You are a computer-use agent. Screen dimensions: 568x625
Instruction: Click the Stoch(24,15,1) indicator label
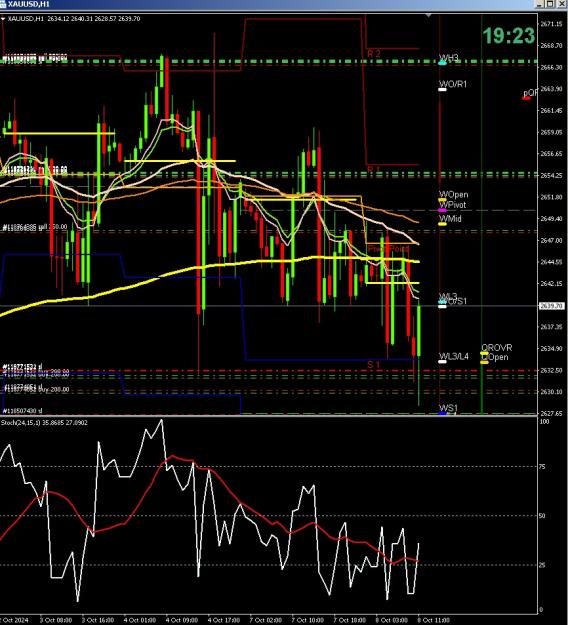18,423
